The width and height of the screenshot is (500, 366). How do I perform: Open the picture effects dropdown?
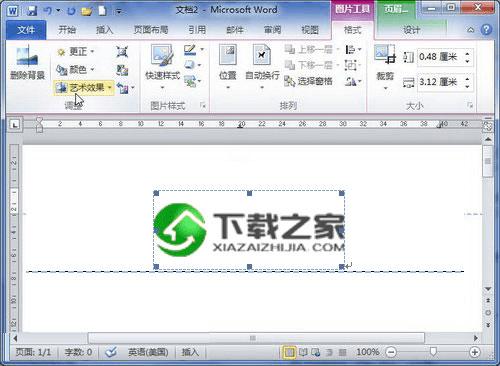tap(199, 65)
